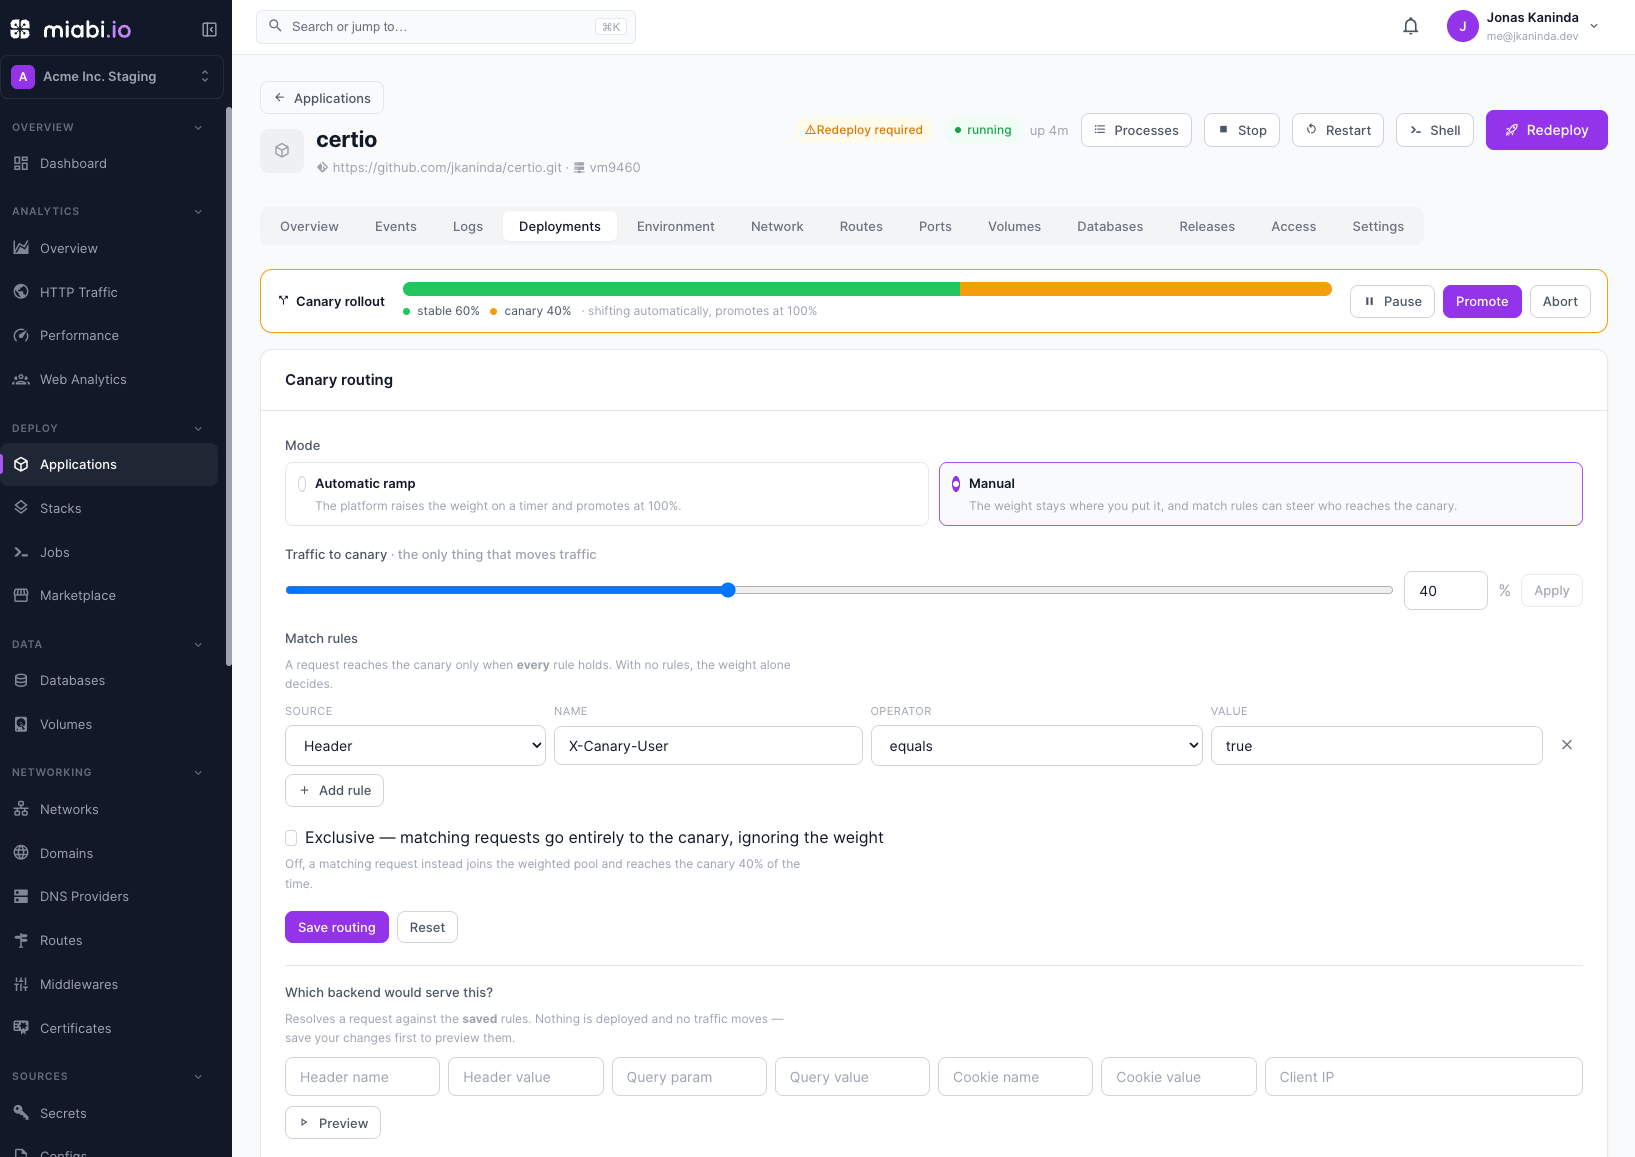Pause the canary rollout

1393,301
